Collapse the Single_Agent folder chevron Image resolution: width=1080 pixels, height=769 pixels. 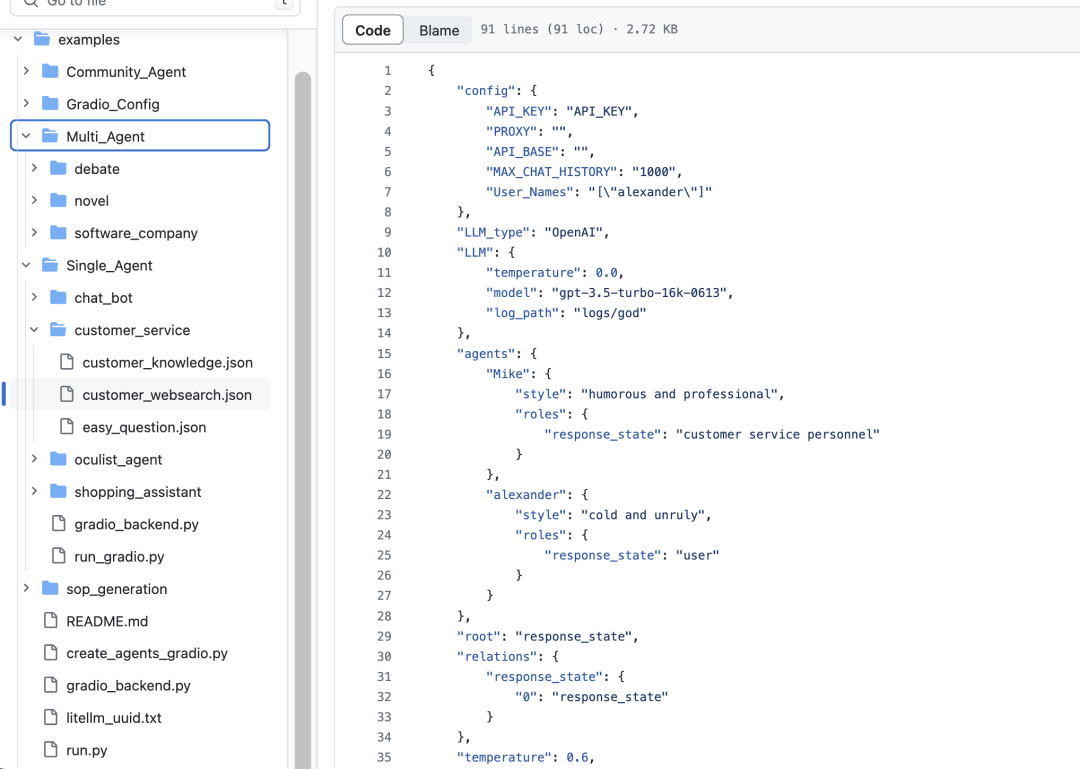pyautogui.click(x=26, y=265)
